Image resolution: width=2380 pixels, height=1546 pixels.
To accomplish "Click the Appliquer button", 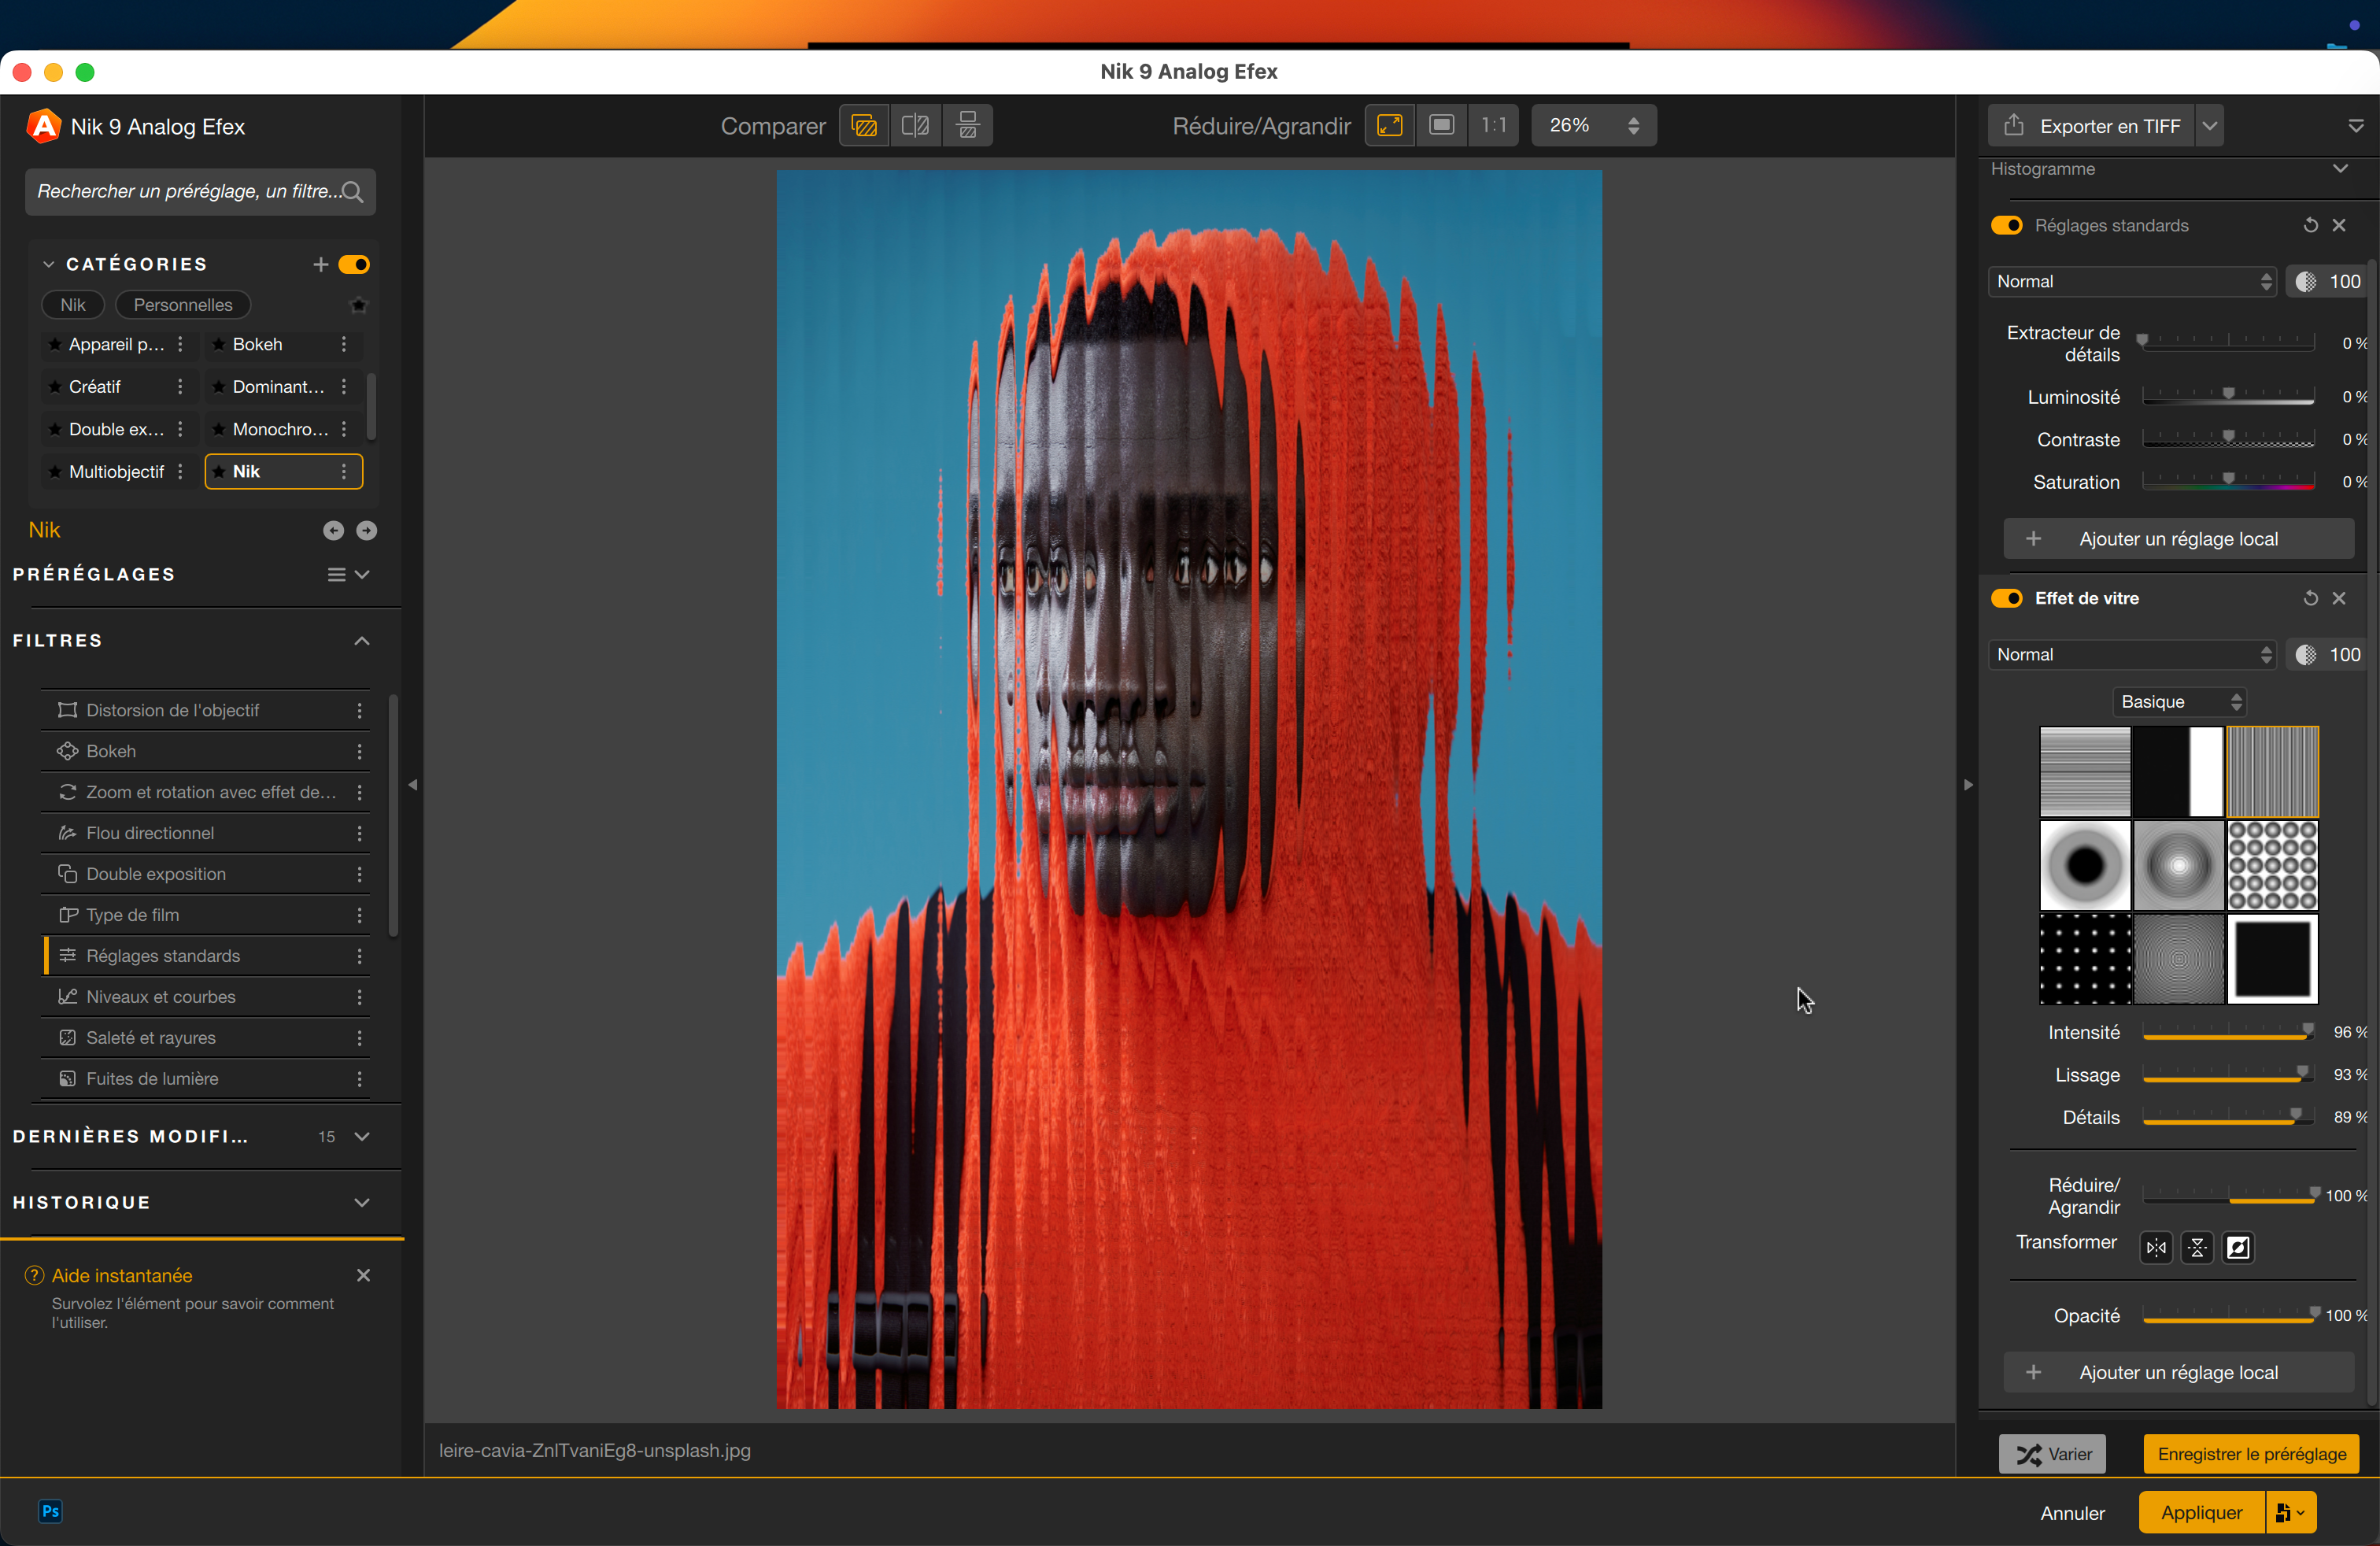I will pos(2201,1512).
